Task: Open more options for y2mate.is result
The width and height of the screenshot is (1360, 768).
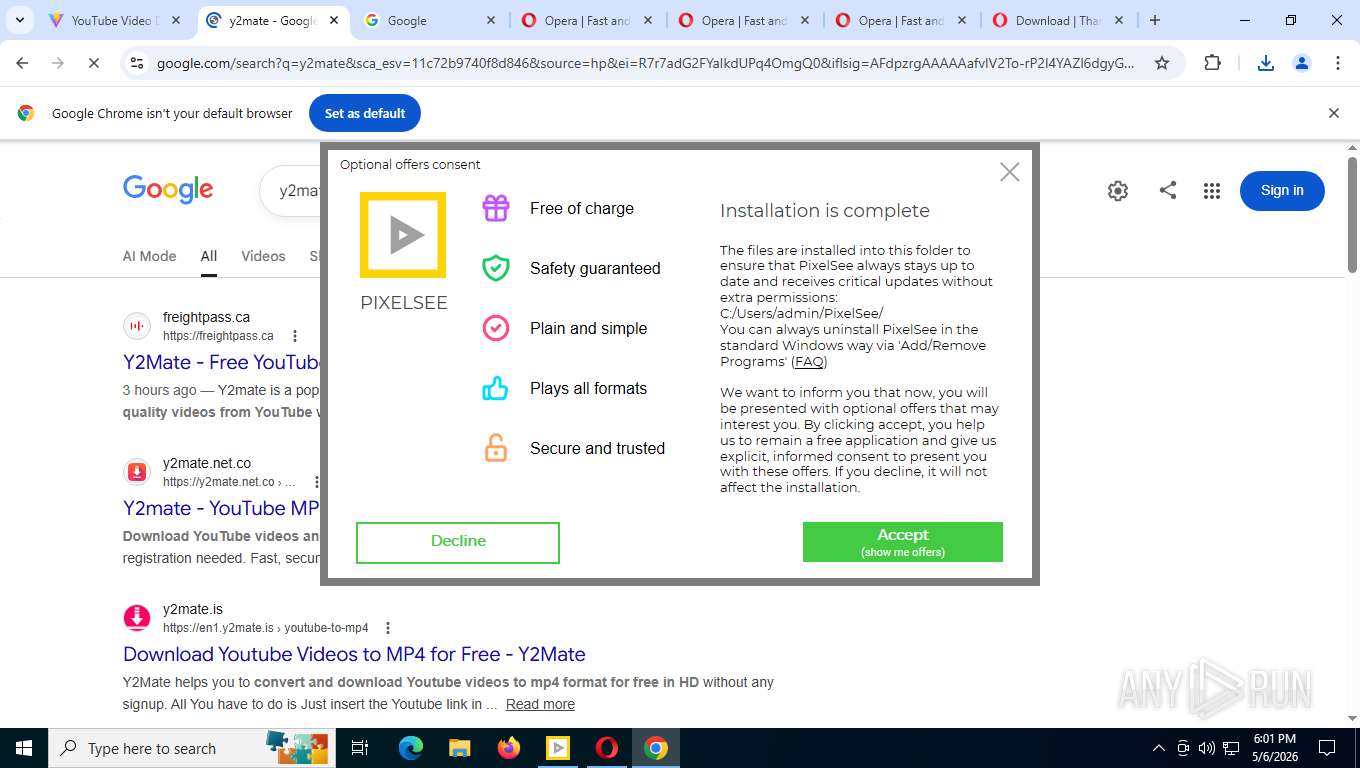Action: point(388,628)
